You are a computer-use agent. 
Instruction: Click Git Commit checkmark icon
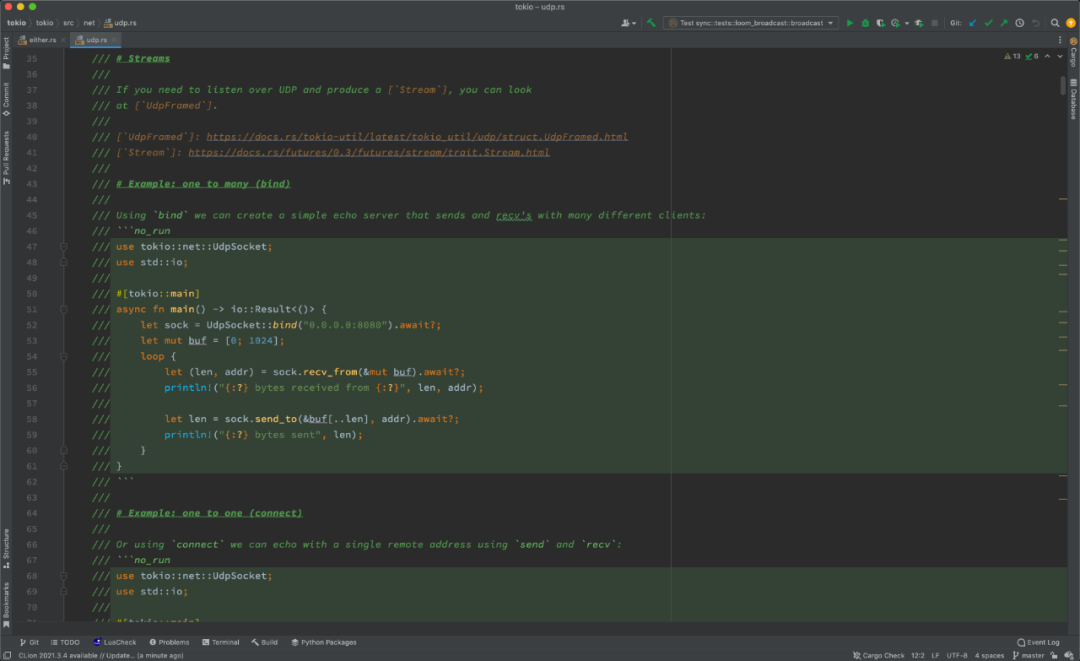click(988, 23)
